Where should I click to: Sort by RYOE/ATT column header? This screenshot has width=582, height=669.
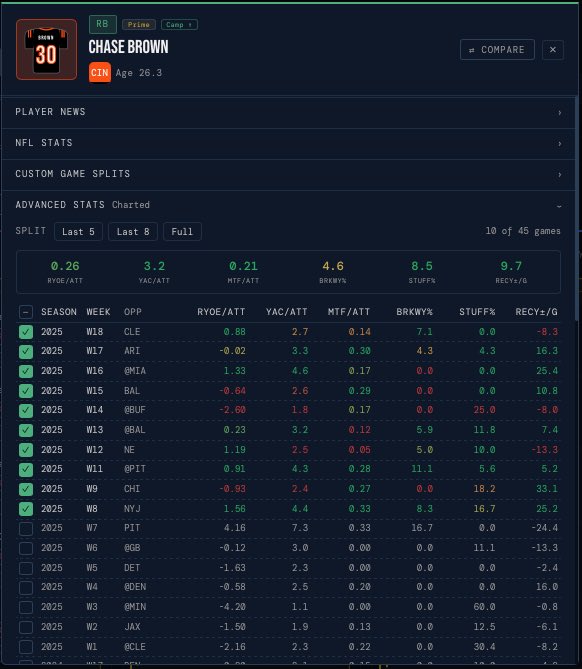221,312
